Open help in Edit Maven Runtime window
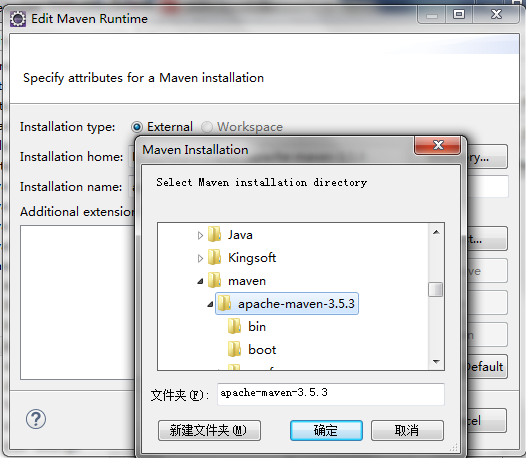 click(36, 419)
